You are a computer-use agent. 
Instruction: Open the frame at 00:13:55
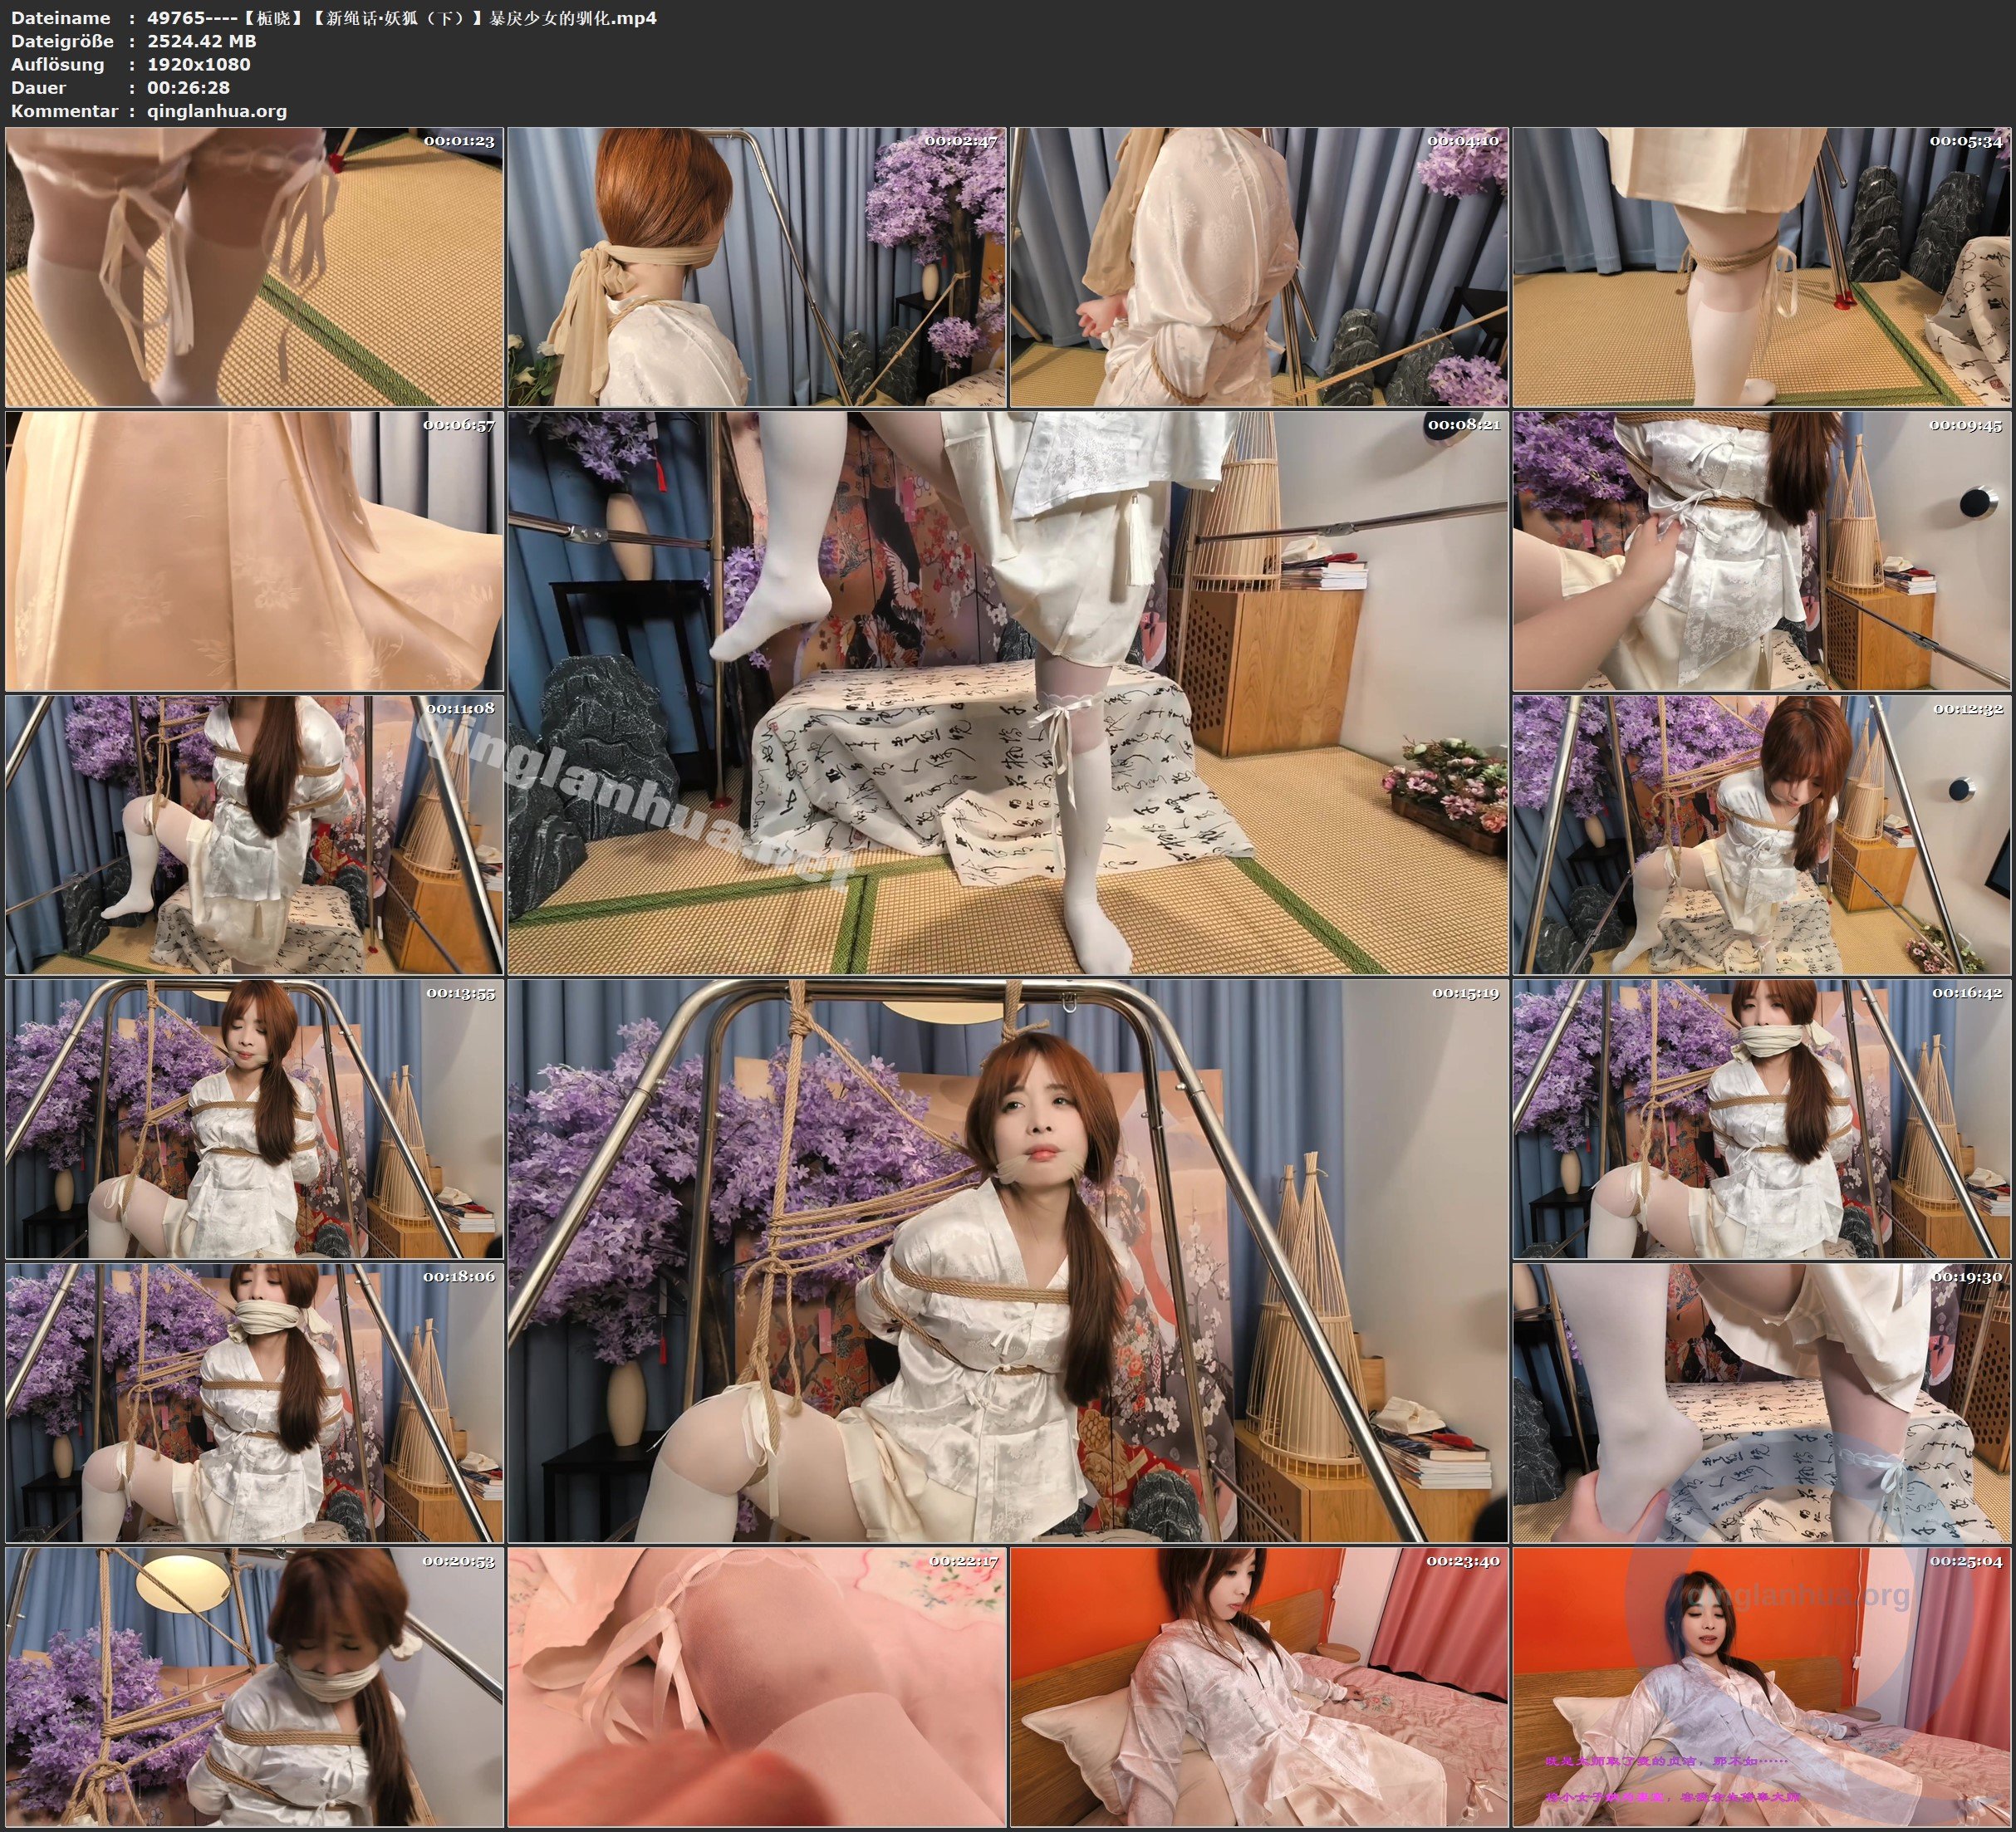pyautogui.click(x=254, y=1119)
